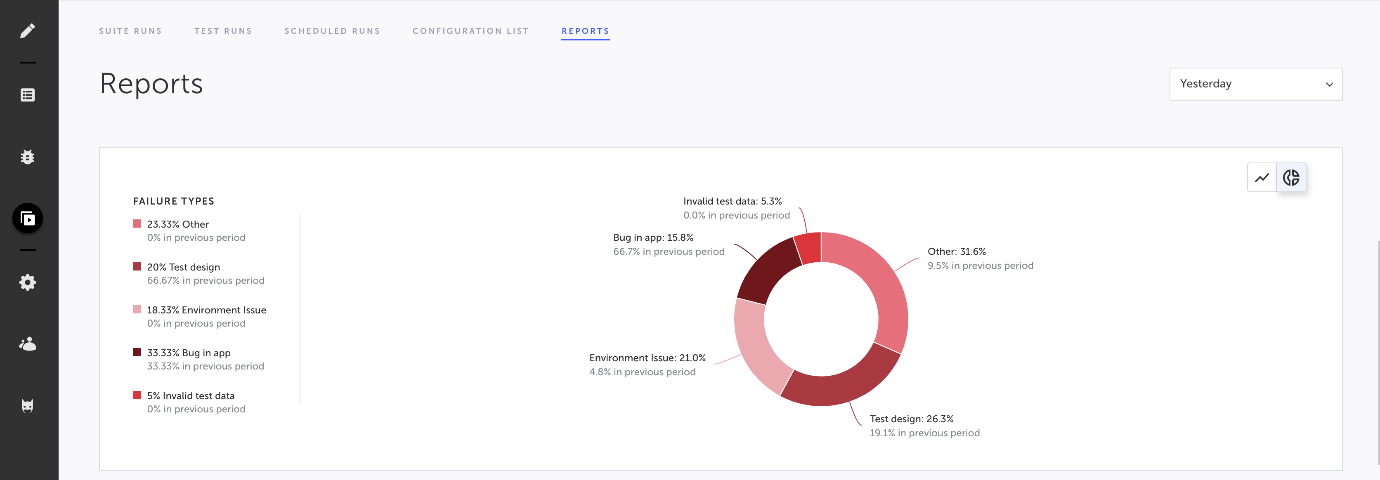Screen dimensions: 1380x480
Task: Open the Configuration List tab
Action: (470, 31)
